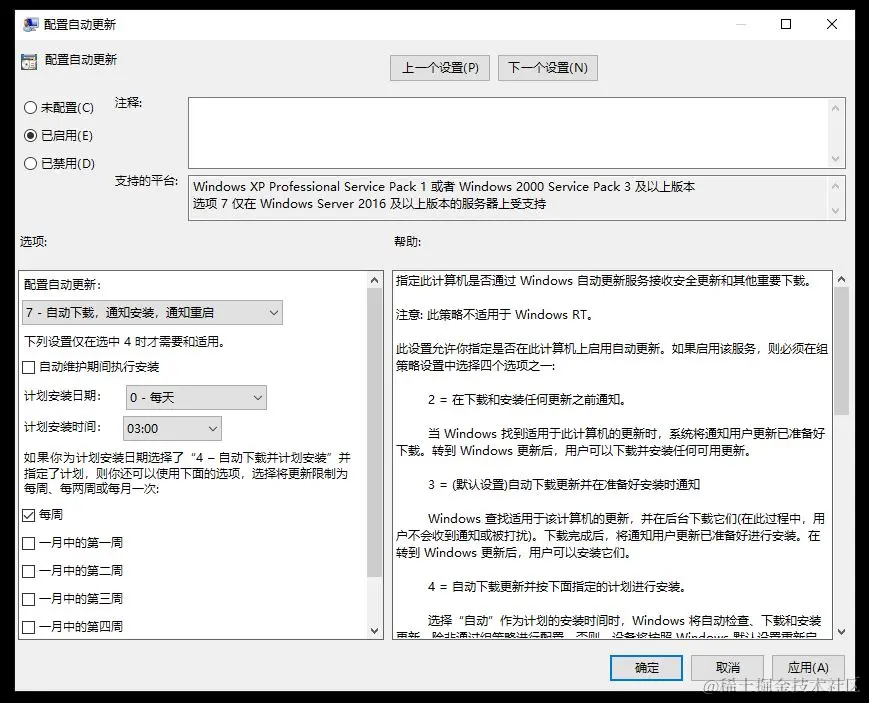The image size is (869, 703).
Task: Go to next setting 下一个设置(N)
Action: pyautogui.click(x=548, y=68)
